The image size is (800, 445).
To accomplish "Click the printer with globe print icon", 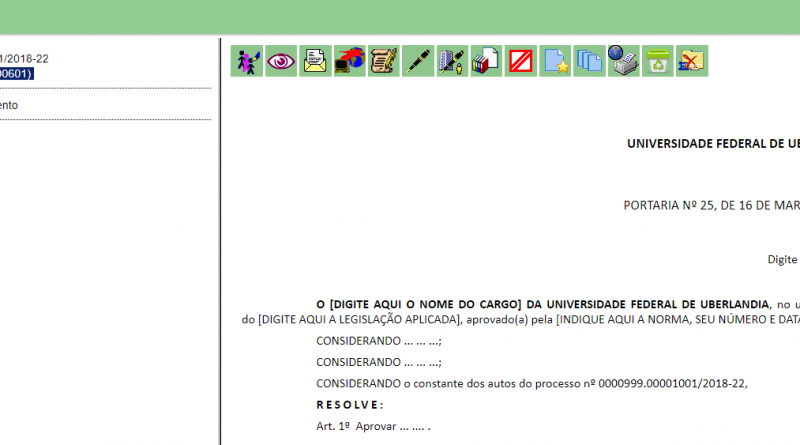I will click(623, 61).
